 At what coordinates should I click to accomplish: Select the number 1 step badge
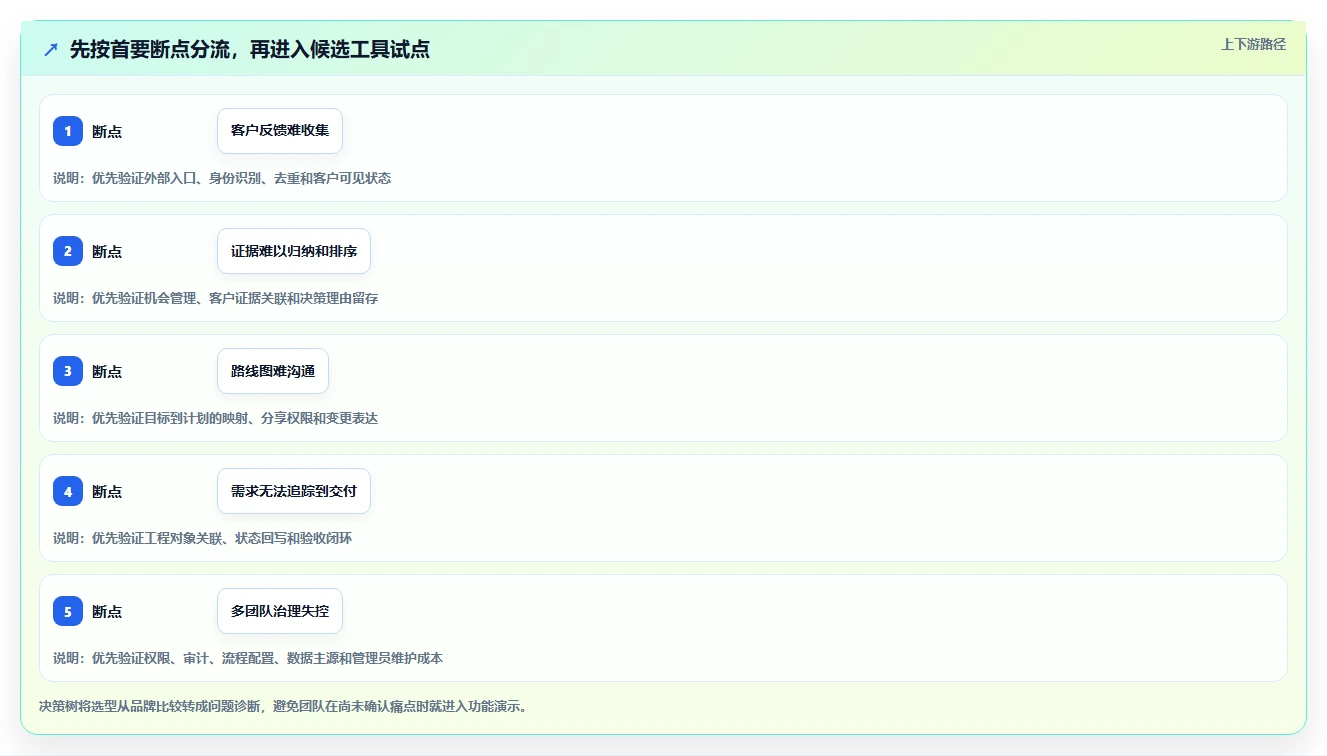[x=68, y=131]
